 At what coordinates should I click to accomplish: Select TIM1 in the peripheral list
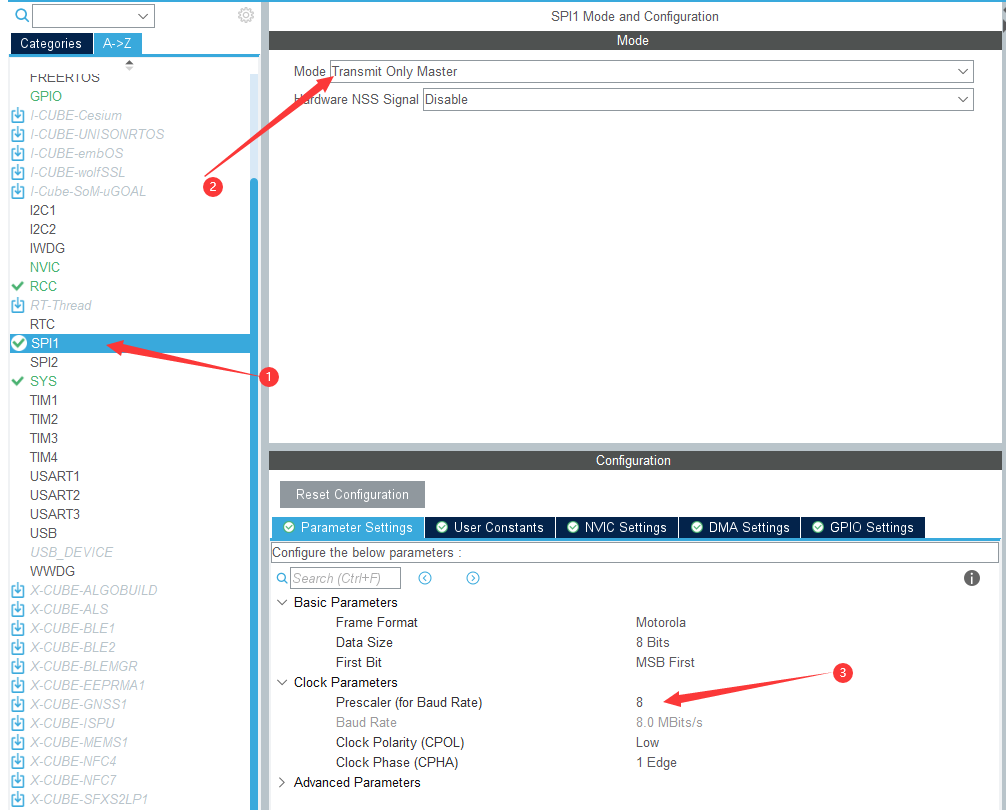tap(44, 400)
